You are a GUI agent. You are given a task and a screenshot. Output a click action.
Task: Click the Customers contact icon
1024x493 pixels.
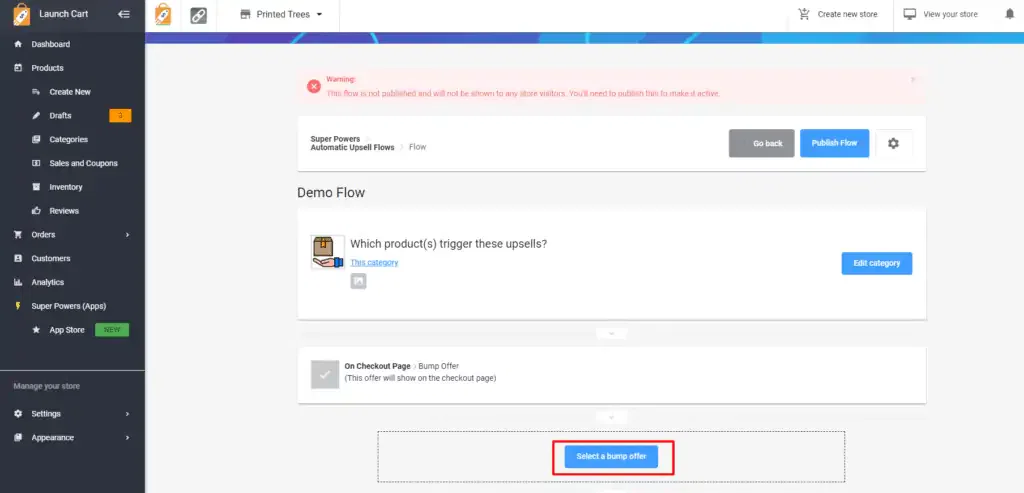click(x=18, y=259)
